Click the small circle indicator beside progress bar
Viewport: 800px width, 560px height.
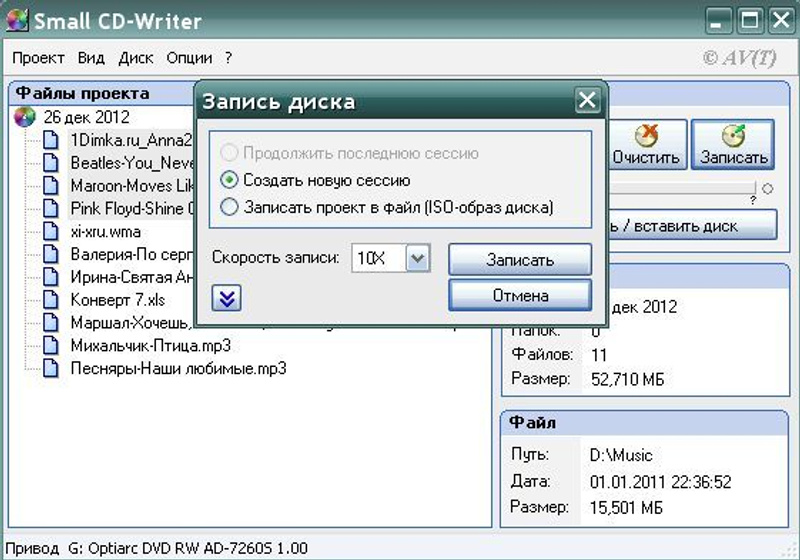point(767,189)
